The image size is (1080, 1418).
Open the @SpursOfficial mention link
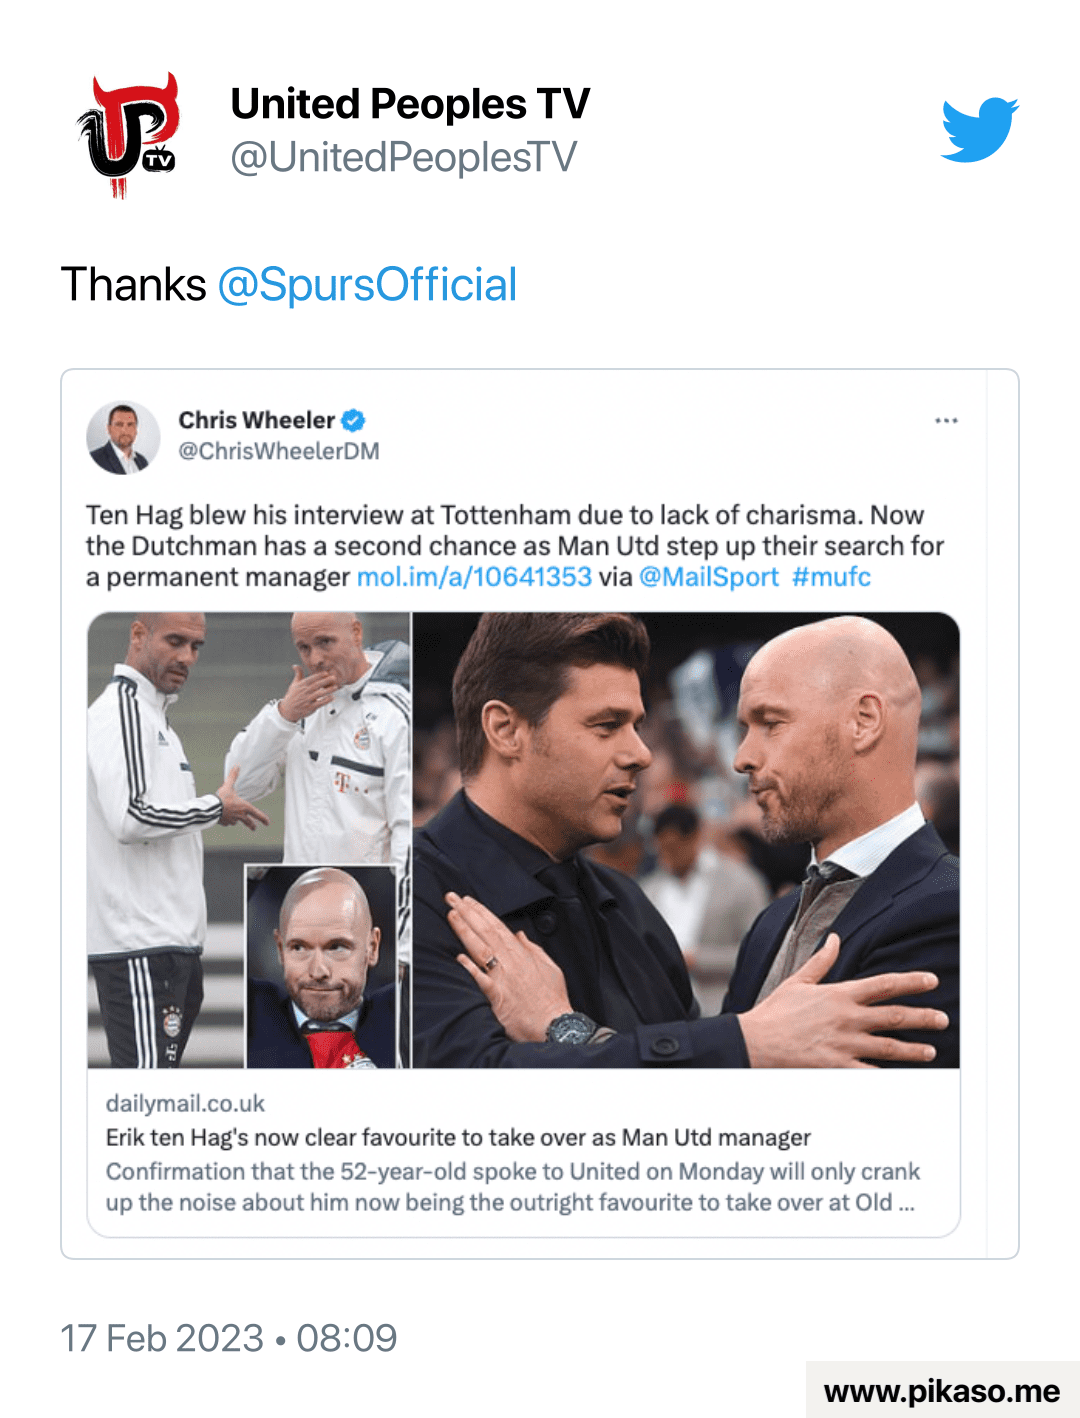point(367,285)
